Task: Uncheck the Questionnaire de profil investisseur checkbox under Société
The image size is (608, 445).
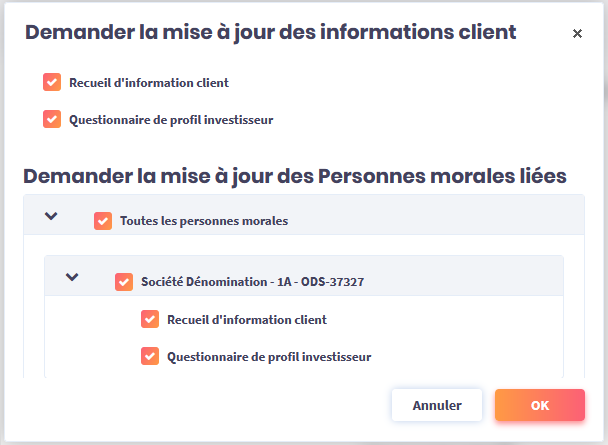Action: (150, 355)
